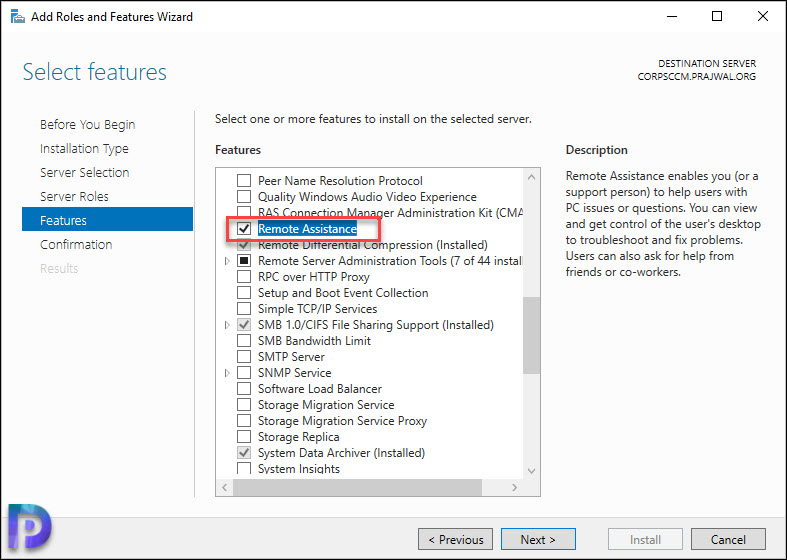Screen dimensions: 787x560
Task: Expand SMB 1.0/CIFS File Sharing Support
Action: pos(227,325)
